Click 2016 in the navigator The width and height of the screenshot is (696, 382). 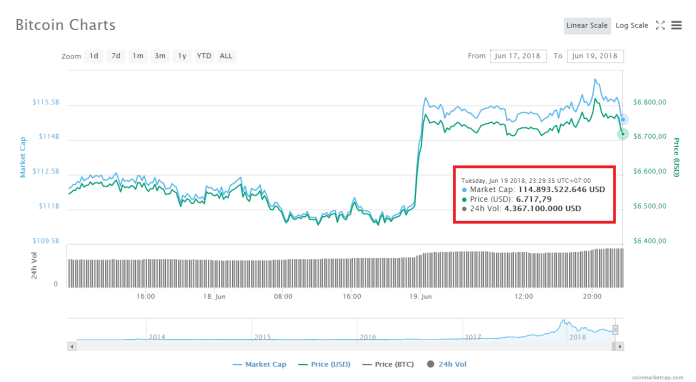pyautogui.click(x=368, y=337)
